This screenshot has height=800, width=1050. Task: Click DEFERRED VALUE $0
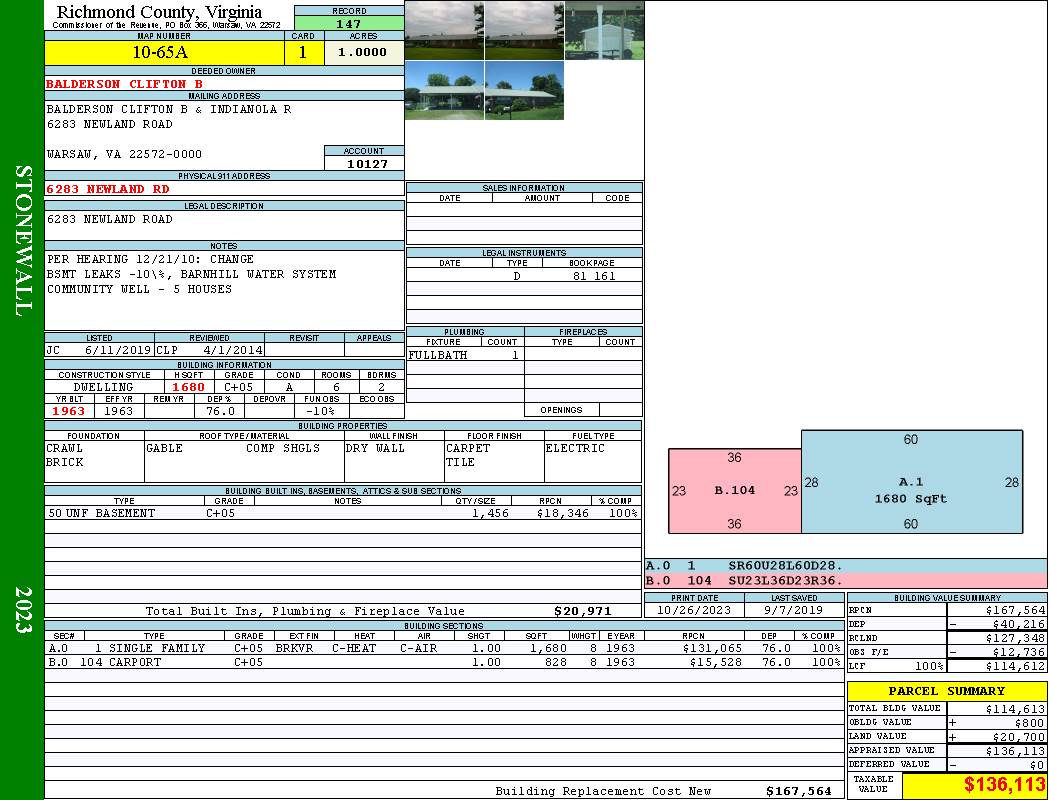[x=1037, y=765]
